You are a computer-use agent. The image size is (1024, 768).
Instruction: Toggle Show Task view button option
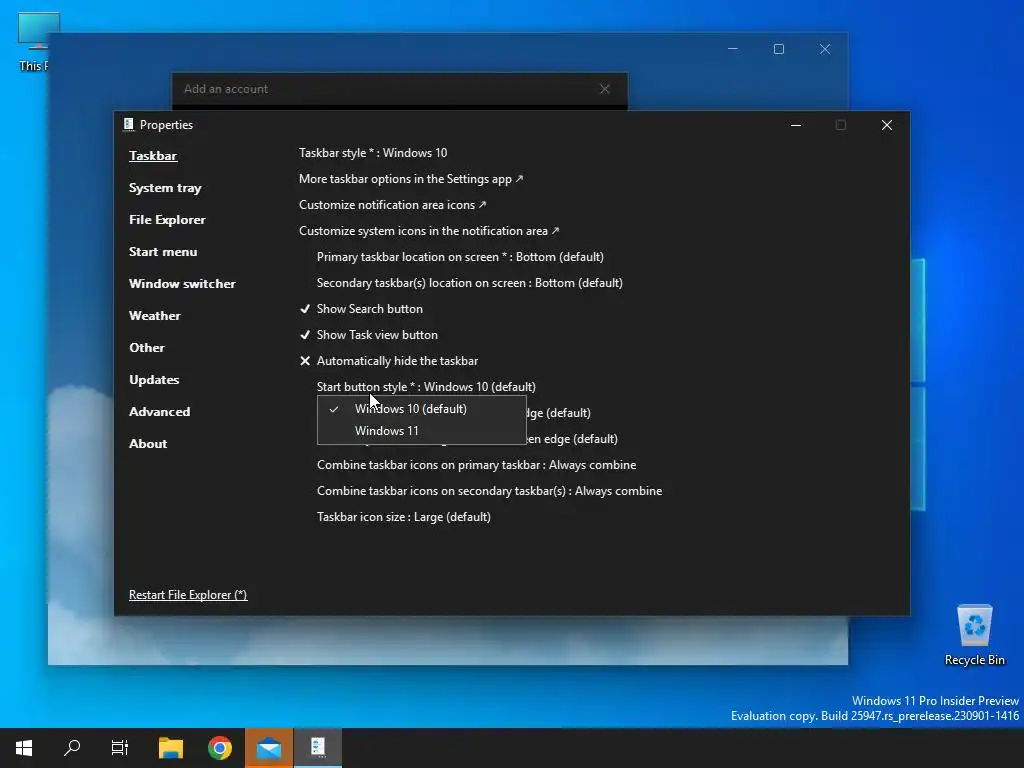point(368,335)
